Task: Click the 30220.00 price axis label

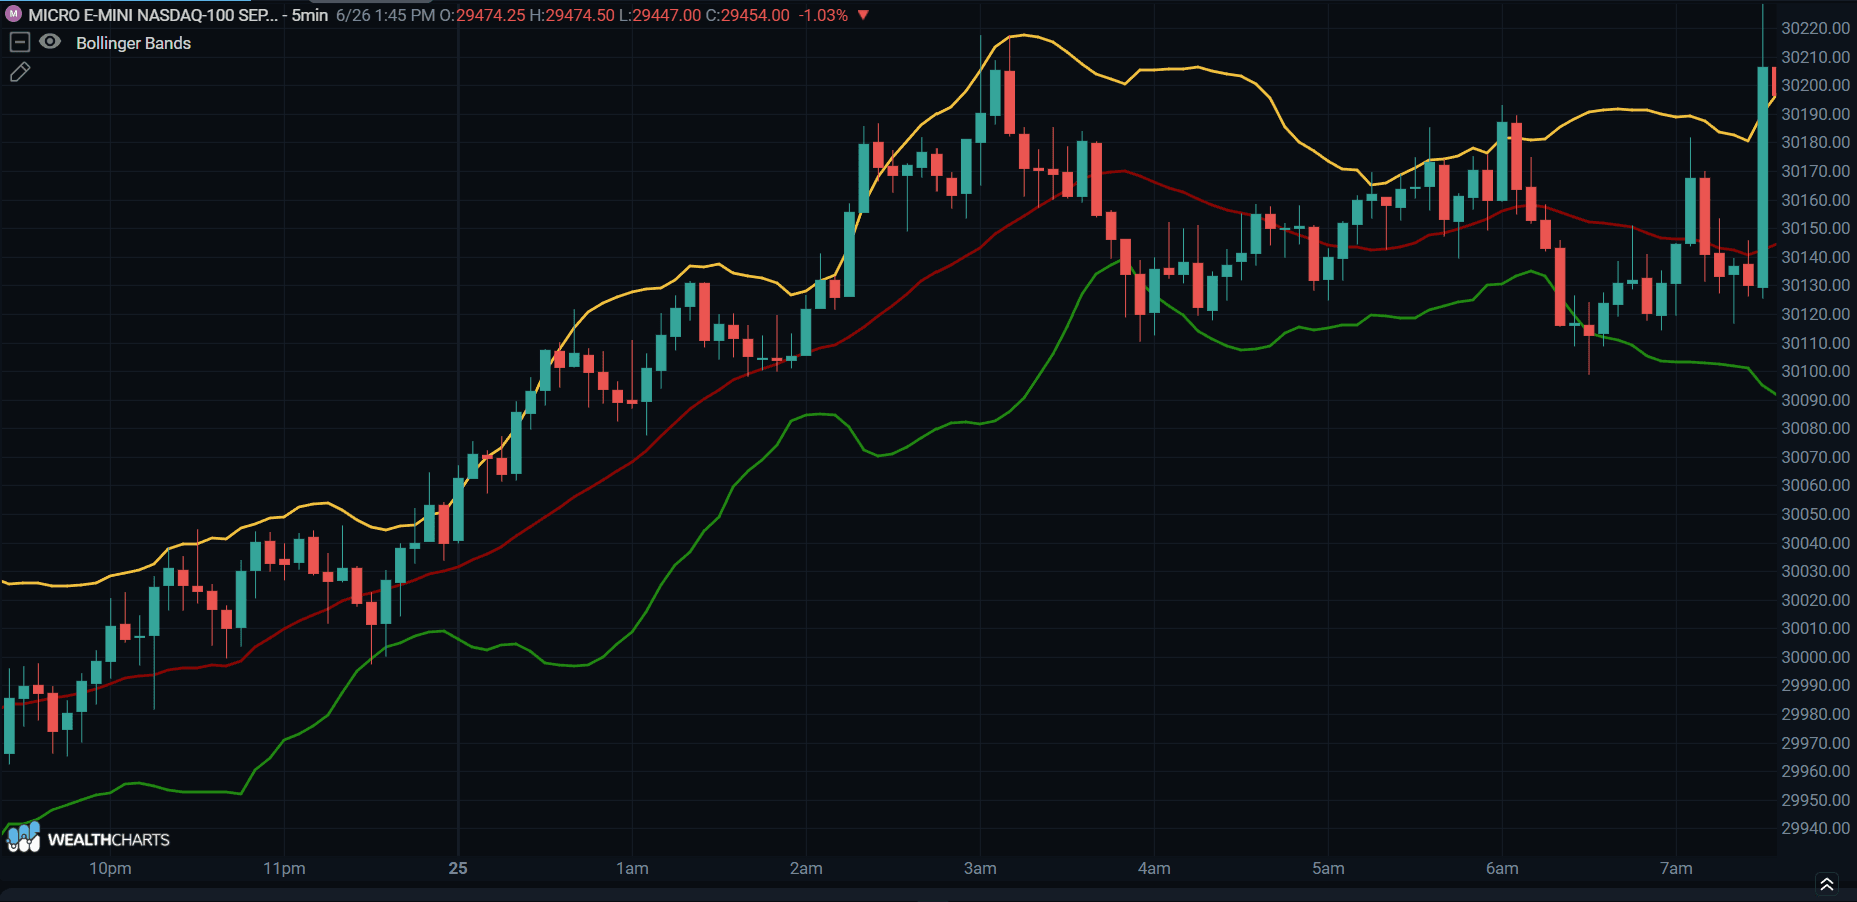Action: coord(1815,28)
